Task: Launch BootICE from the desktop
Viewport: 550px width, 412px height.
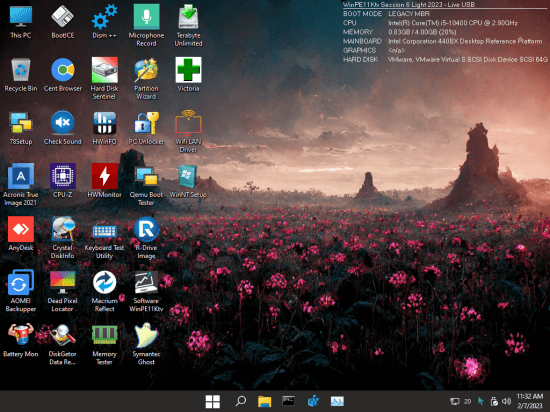Action: coord(62,22)
